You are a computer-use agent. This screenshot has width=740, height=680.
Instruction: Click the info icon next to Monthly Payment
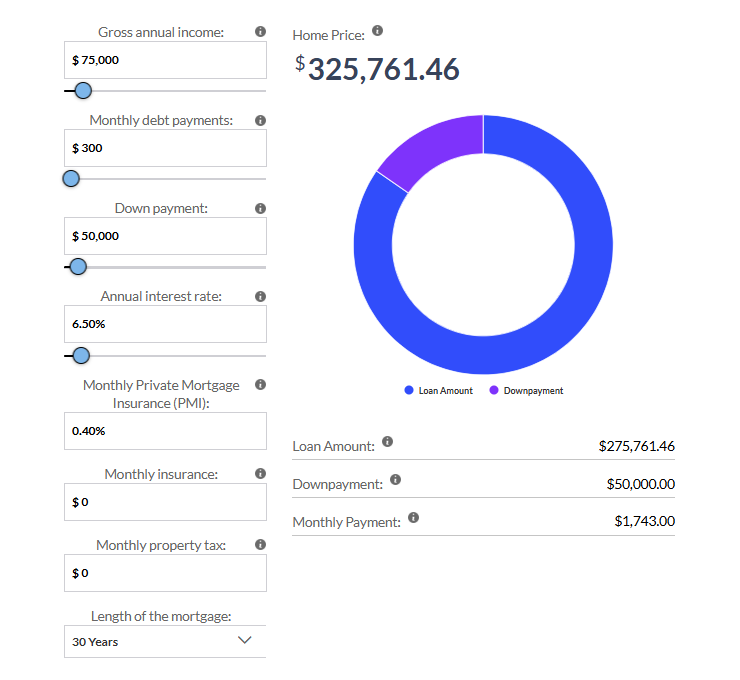pyautogui.click(x=413, y=518)
